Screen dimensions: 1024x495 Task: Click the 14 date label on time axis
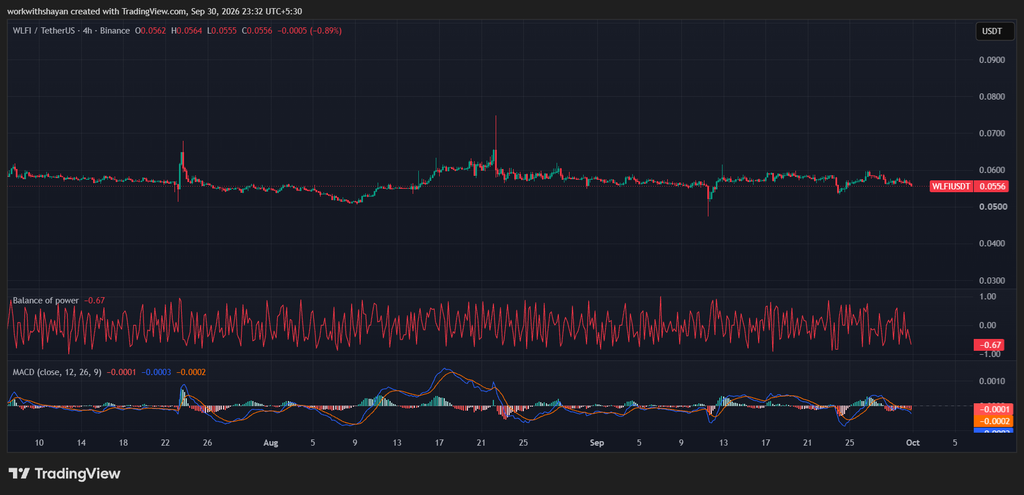(82, 443)
